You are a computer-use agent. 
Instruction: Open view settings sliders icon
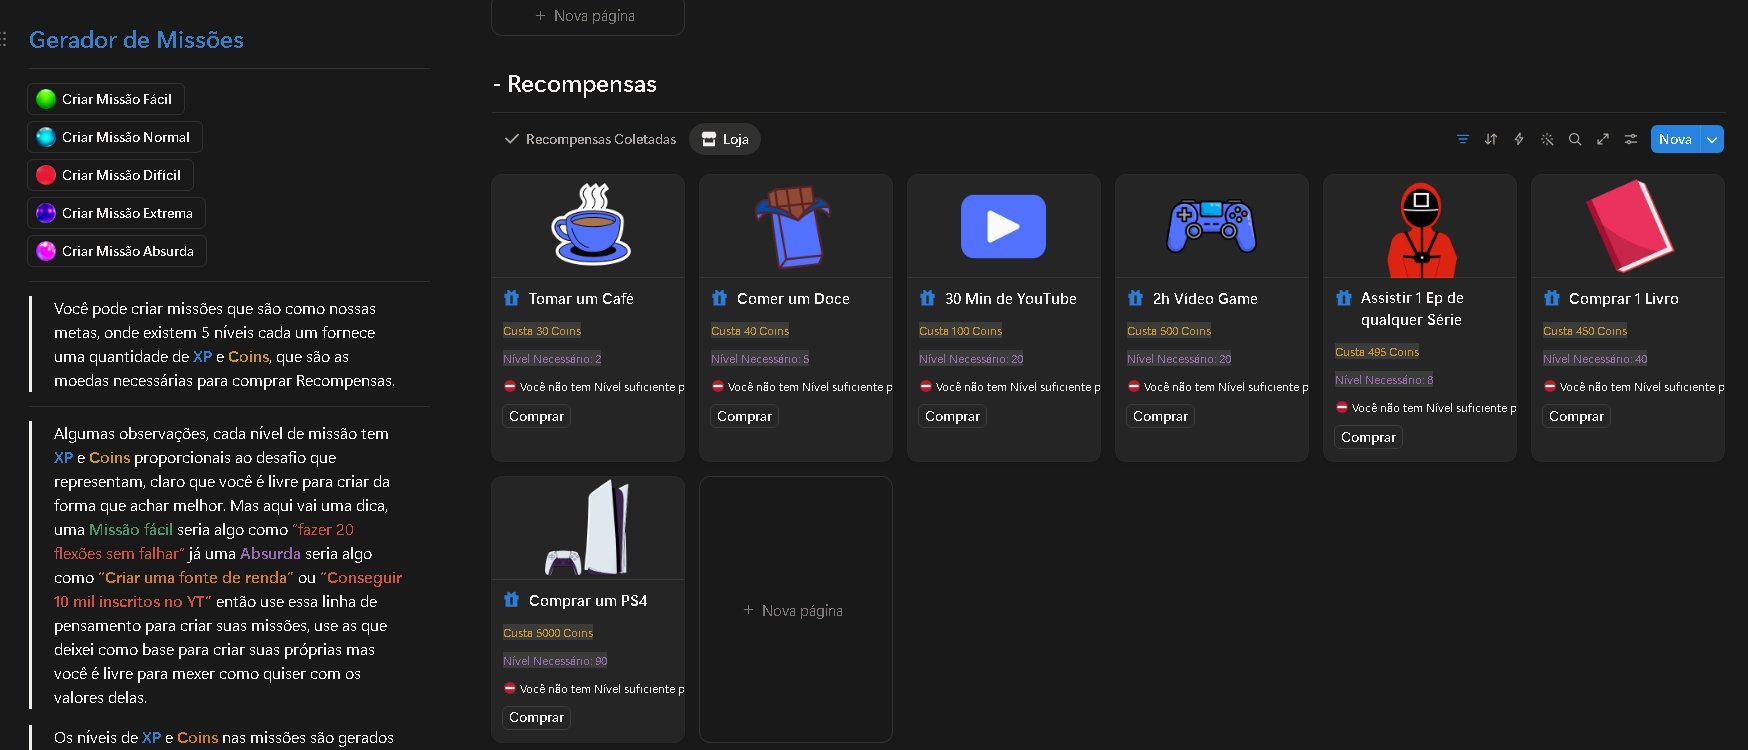1631,139
